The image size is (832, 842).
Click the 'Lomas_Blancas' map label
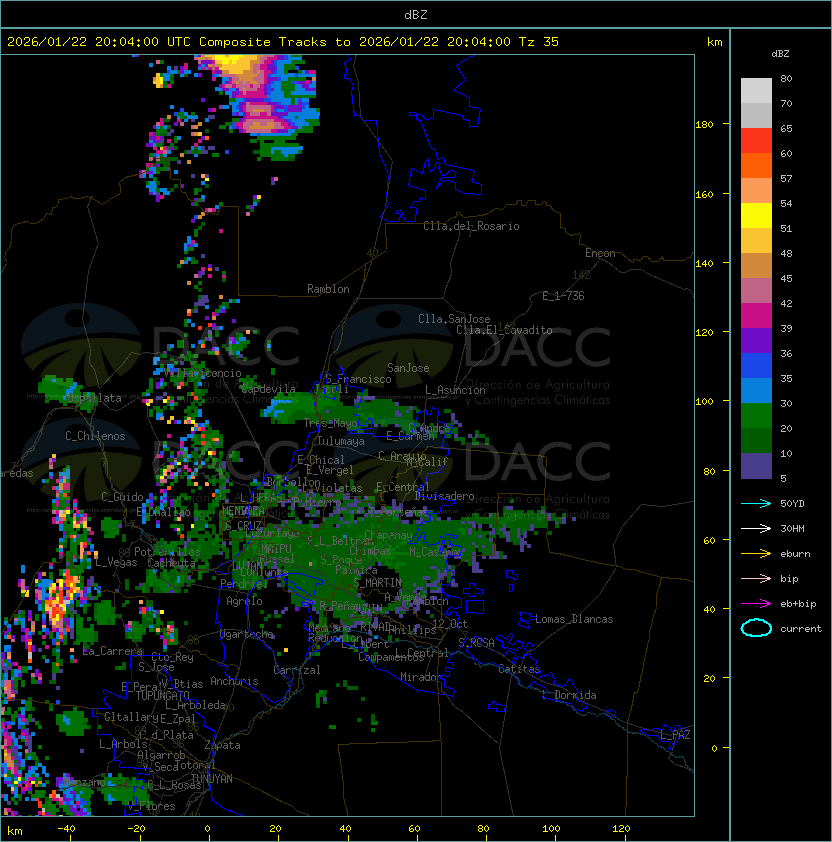(x=574, y=619)
